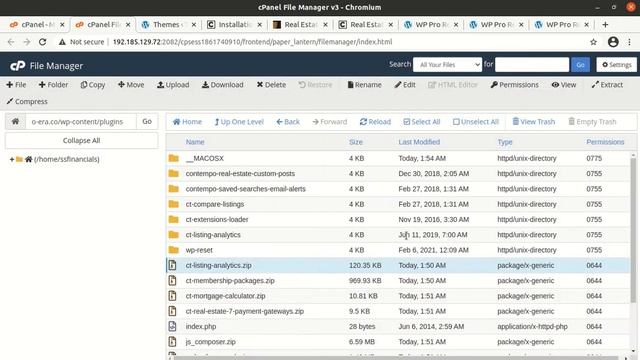Click the Move toolbar button
The height and width of the screenshot is (360, 640).
[x=131, y=85]
